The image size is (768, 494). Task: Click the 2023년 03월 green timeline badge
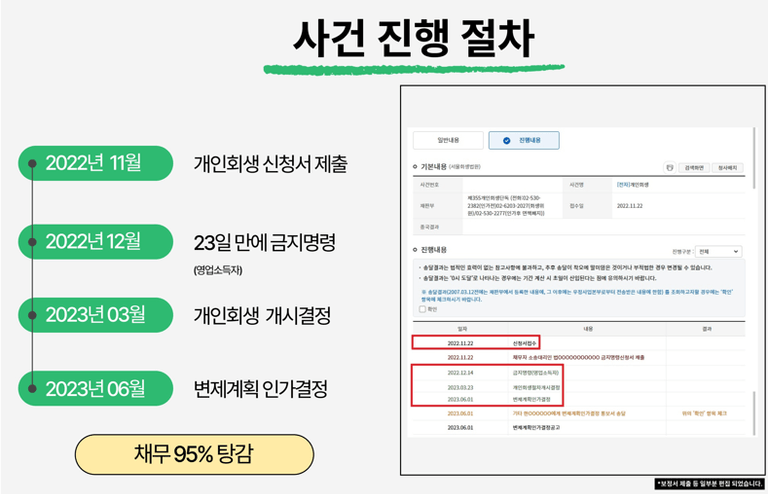tap(94, 314)
